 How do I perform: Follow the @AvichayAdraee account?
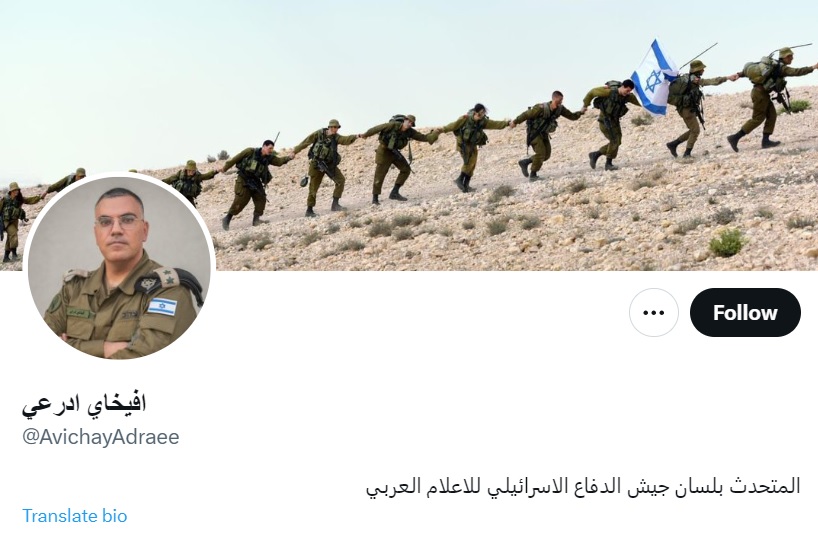coord(745,313)
